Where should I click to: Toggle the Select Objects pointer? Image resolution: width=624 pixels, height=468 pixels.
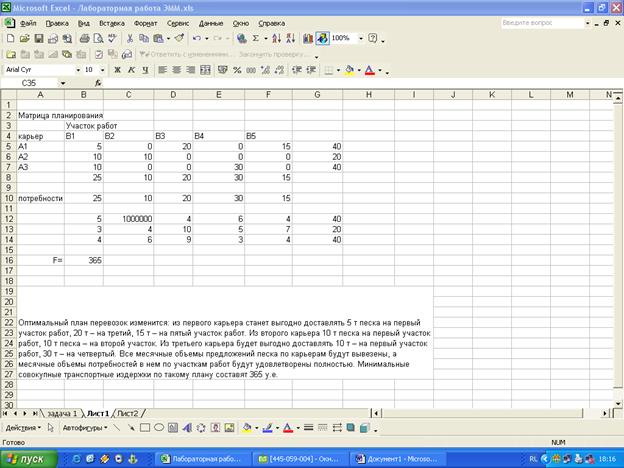(x=51, y=428)
